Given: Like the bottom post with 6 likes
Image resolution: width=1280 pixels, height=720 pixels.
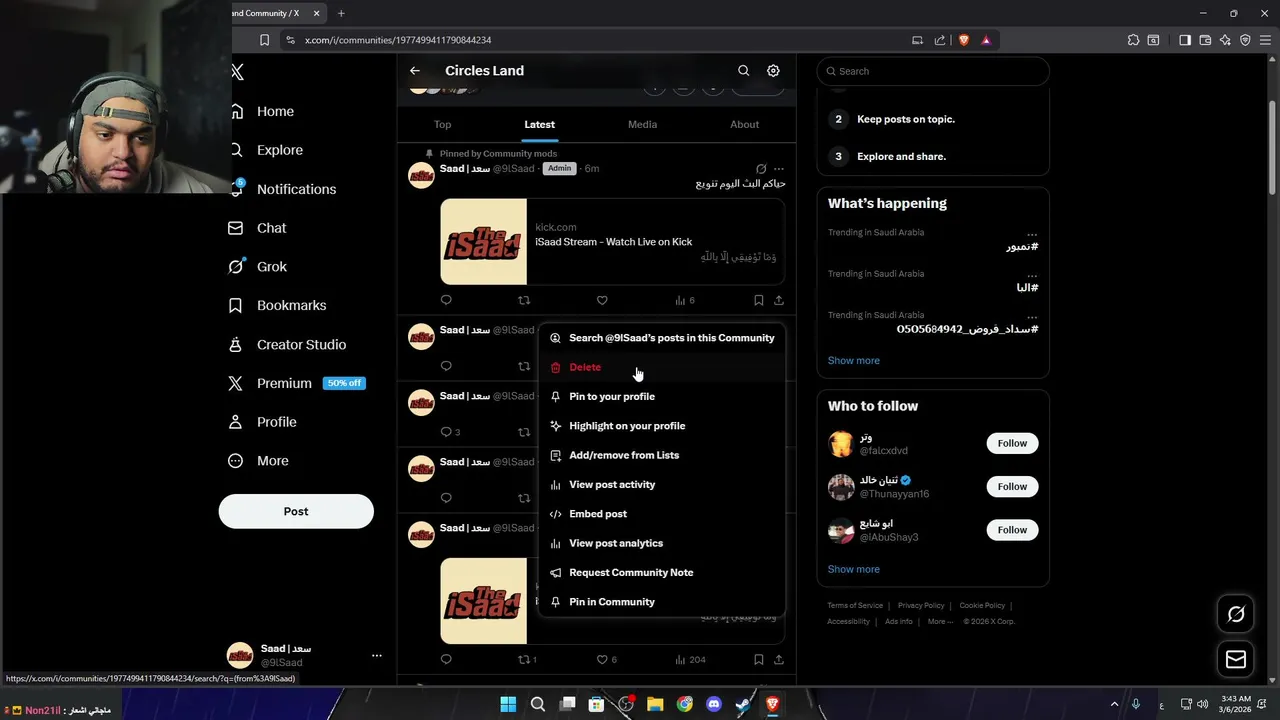Looking at the screenshot, I should [607, 660].
